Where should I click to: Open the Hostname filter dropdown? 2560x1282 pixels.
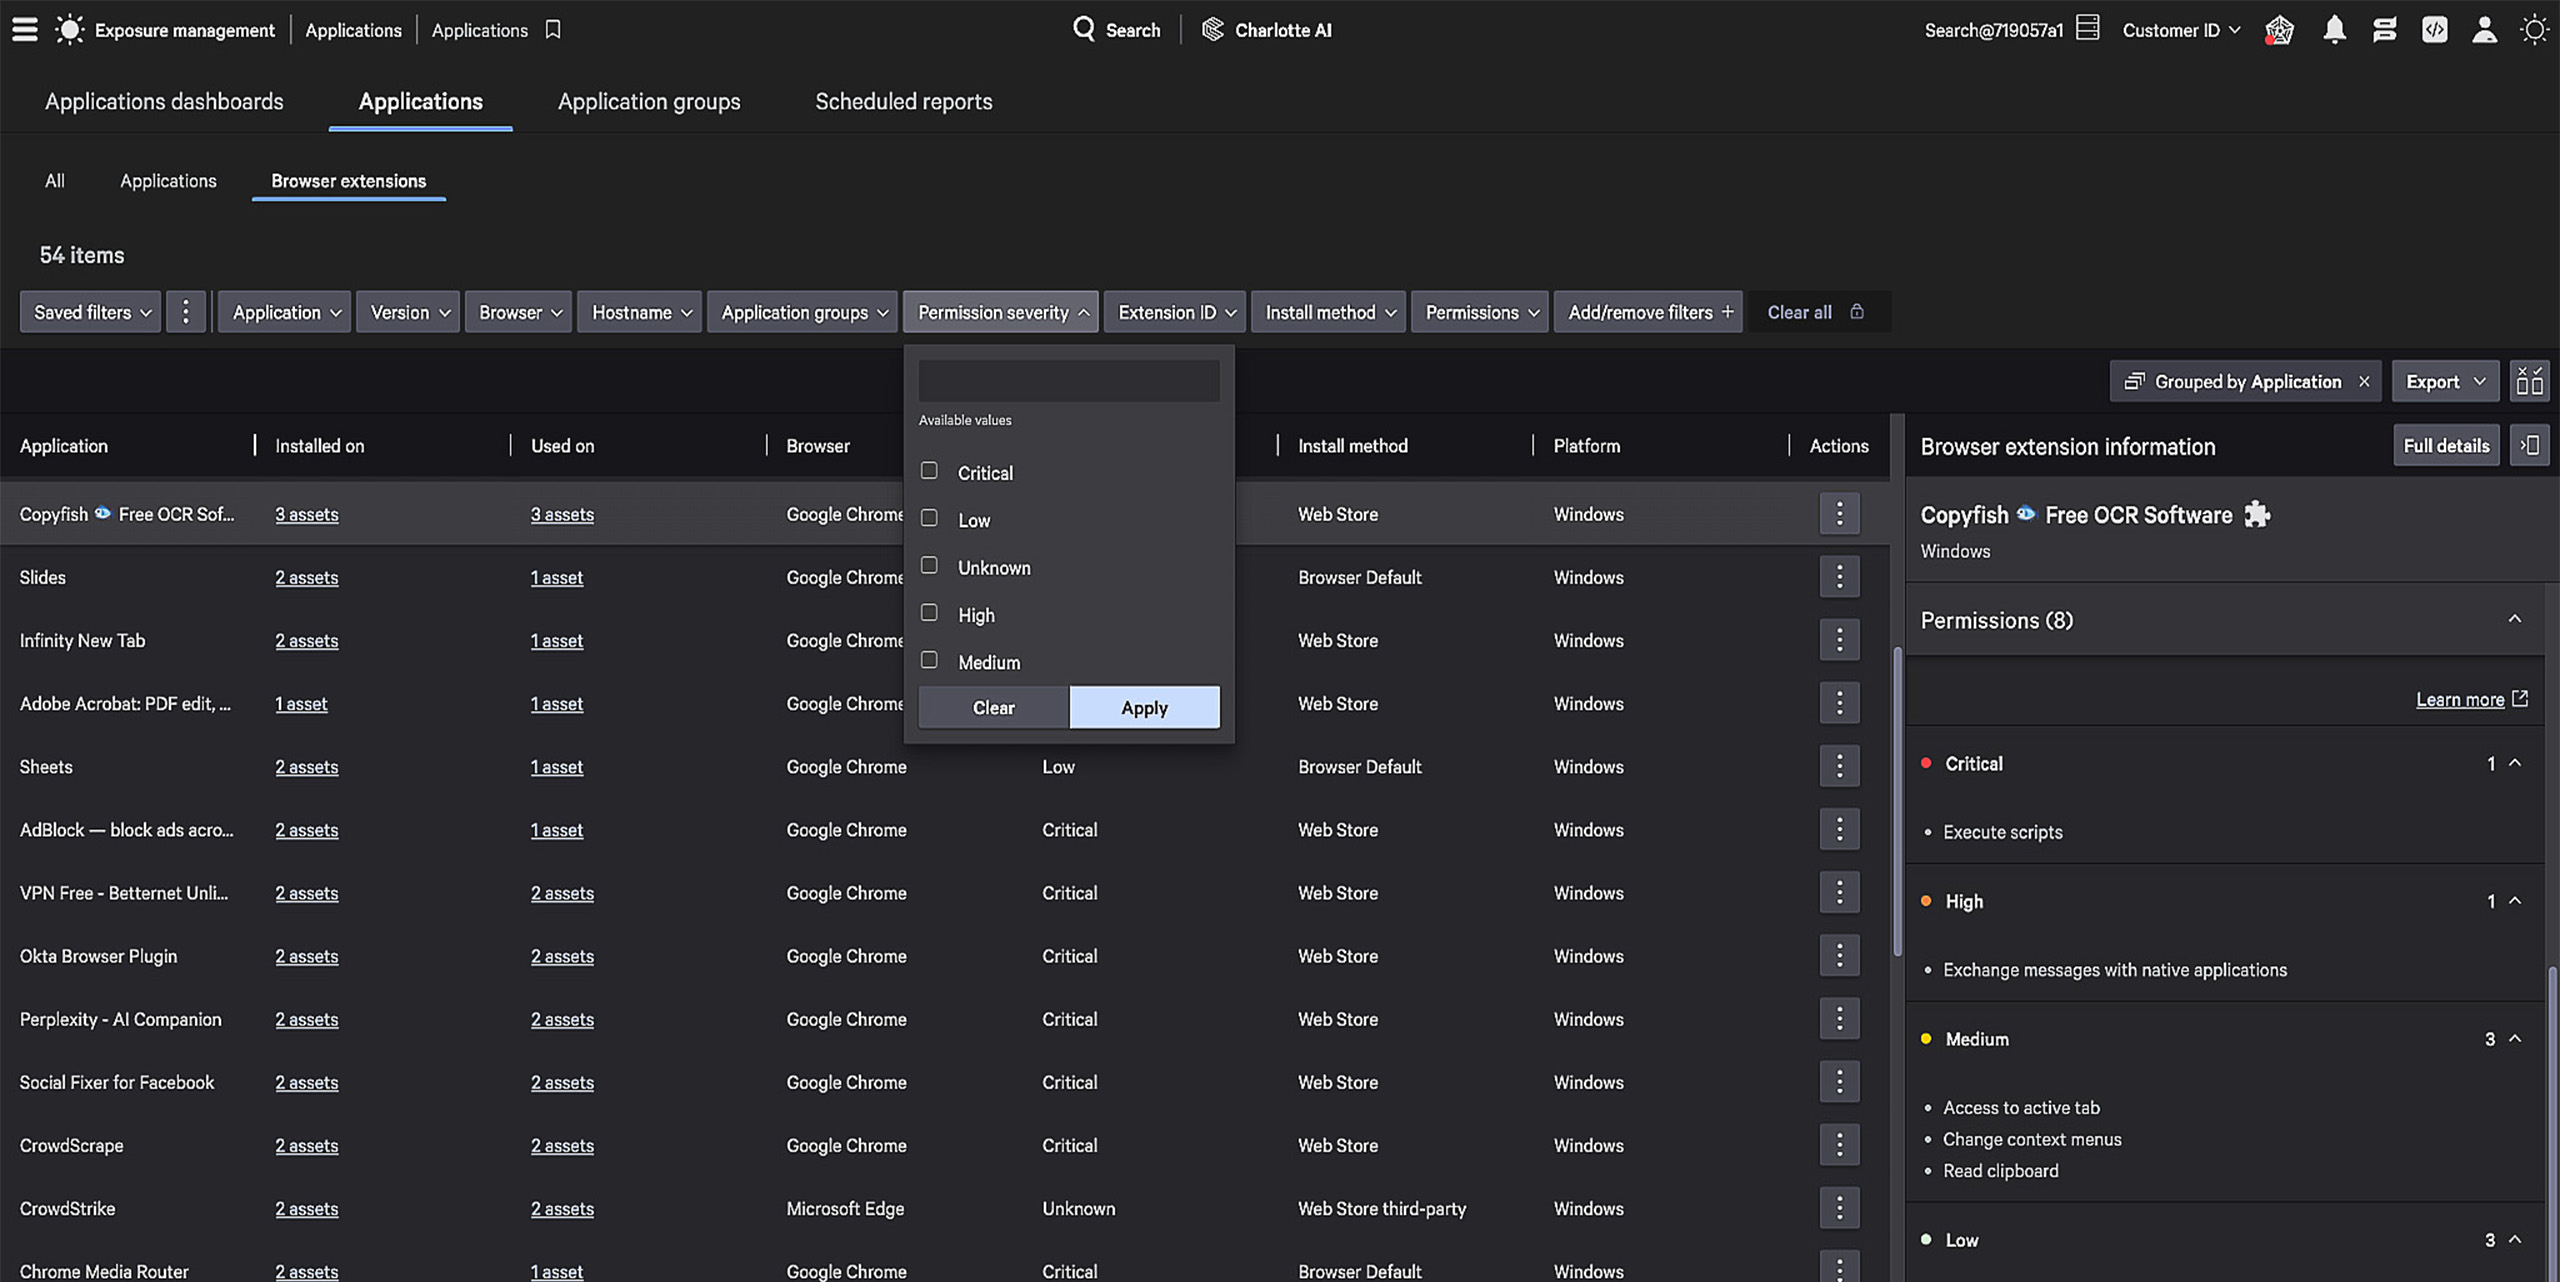pos(640,312)
